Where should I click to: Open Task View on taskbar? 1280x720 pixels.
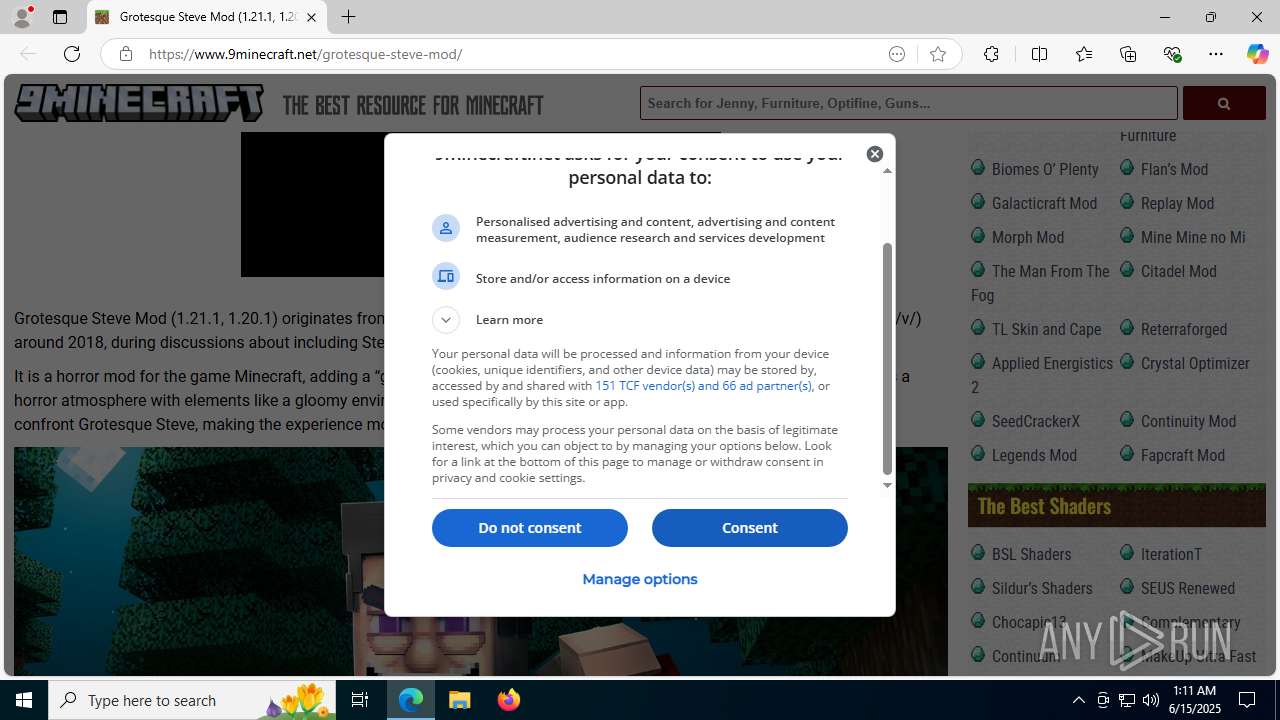360,700
